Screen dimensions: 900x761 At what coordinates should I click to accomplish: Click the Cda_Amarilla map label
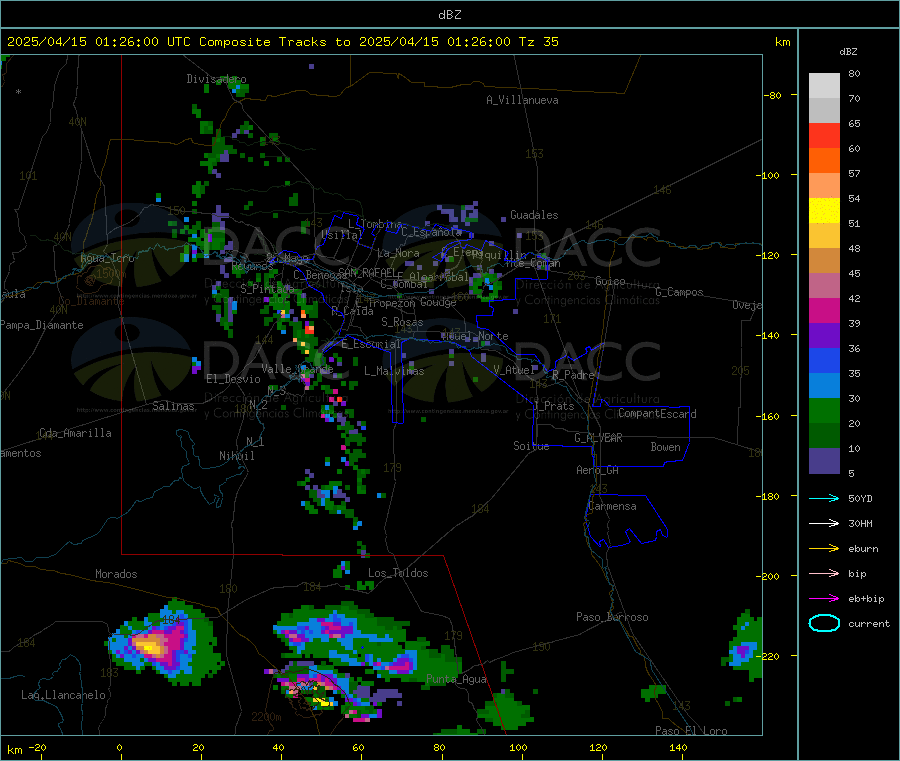75,433
